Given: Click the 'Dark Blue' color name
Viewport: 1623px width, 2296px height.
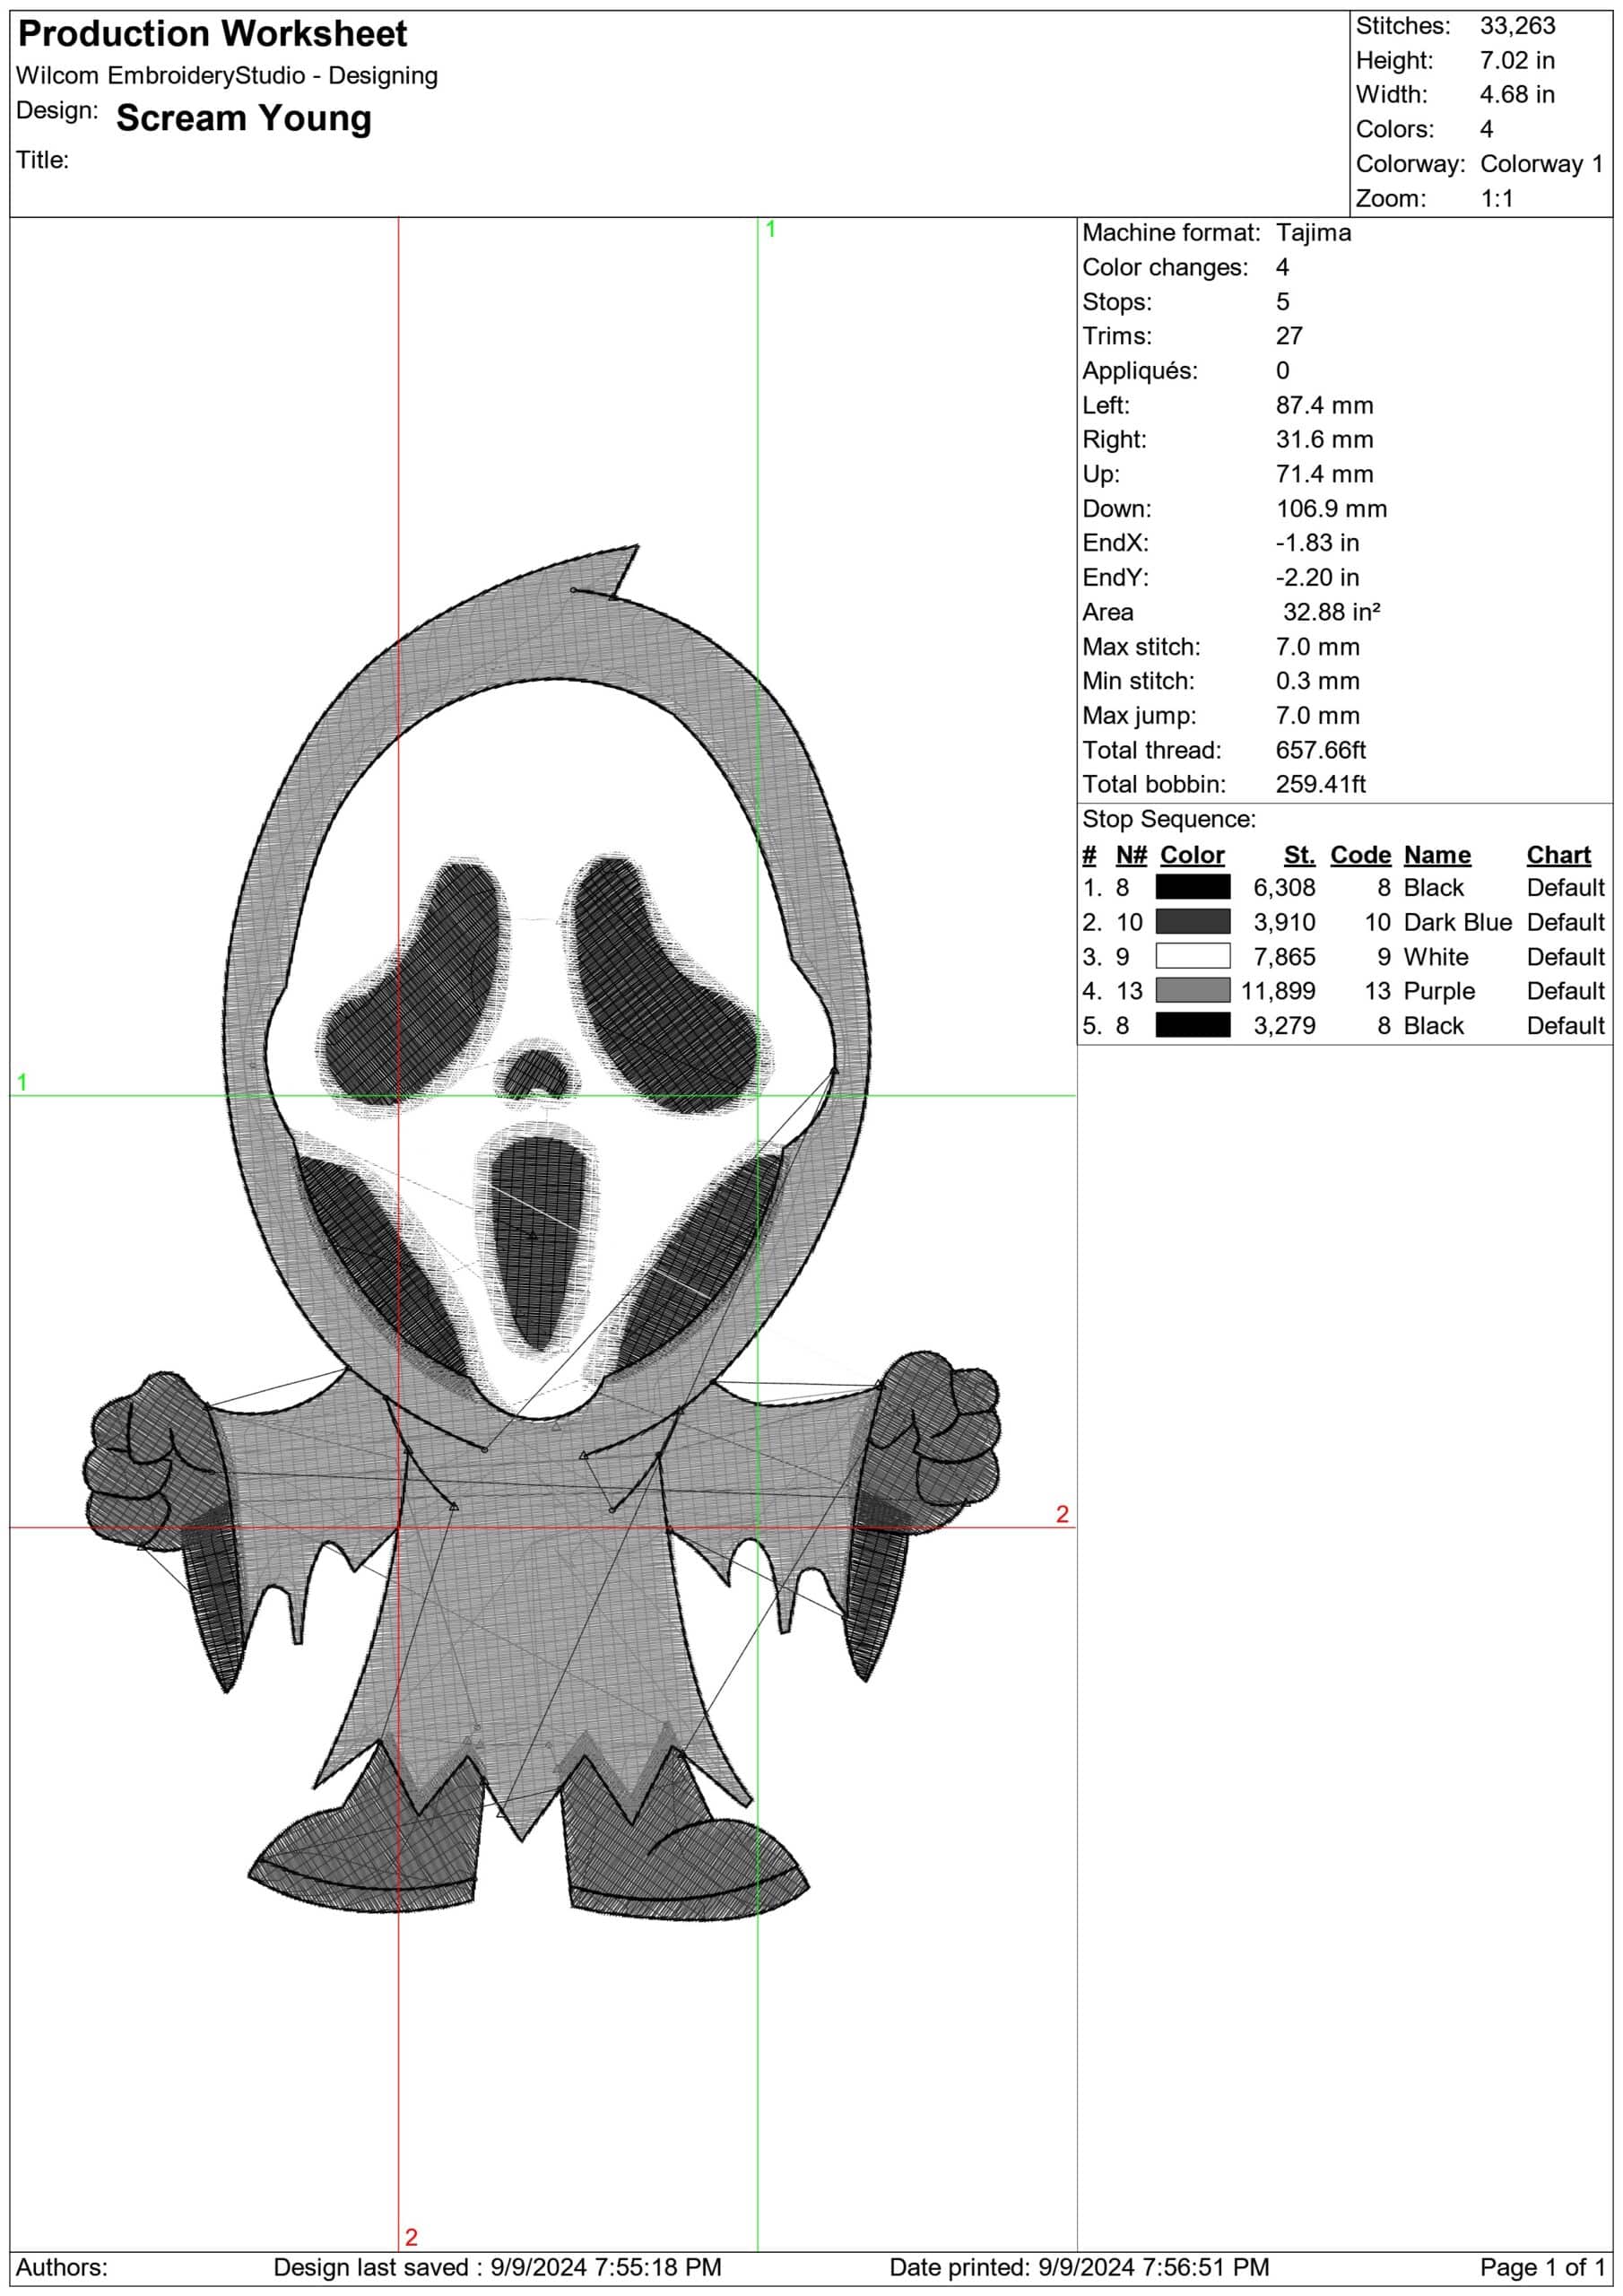Looking at the screenshot, I should click(x=1458, y=922).
